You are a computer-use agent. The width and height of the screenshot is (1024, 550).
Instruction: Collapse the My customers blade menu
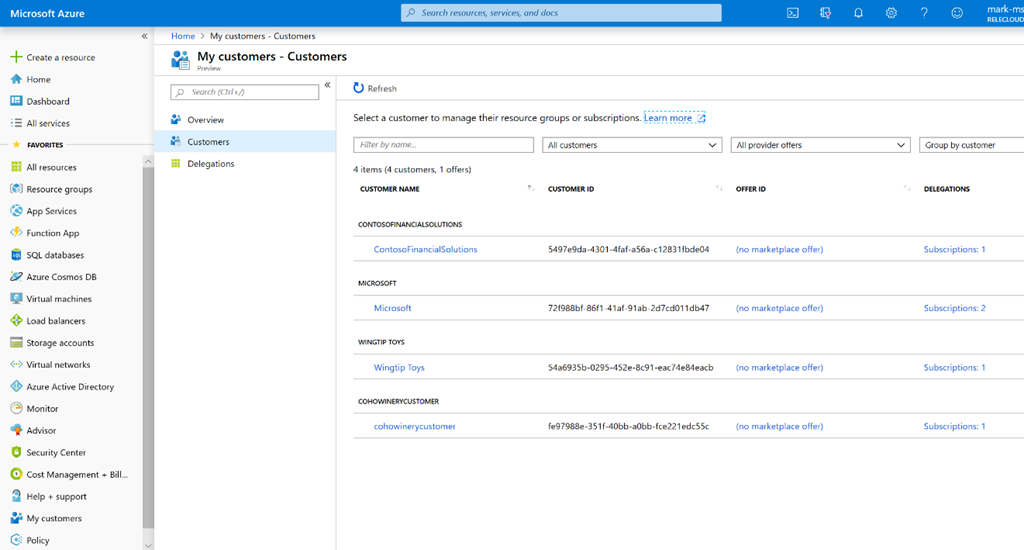(327, 85)
